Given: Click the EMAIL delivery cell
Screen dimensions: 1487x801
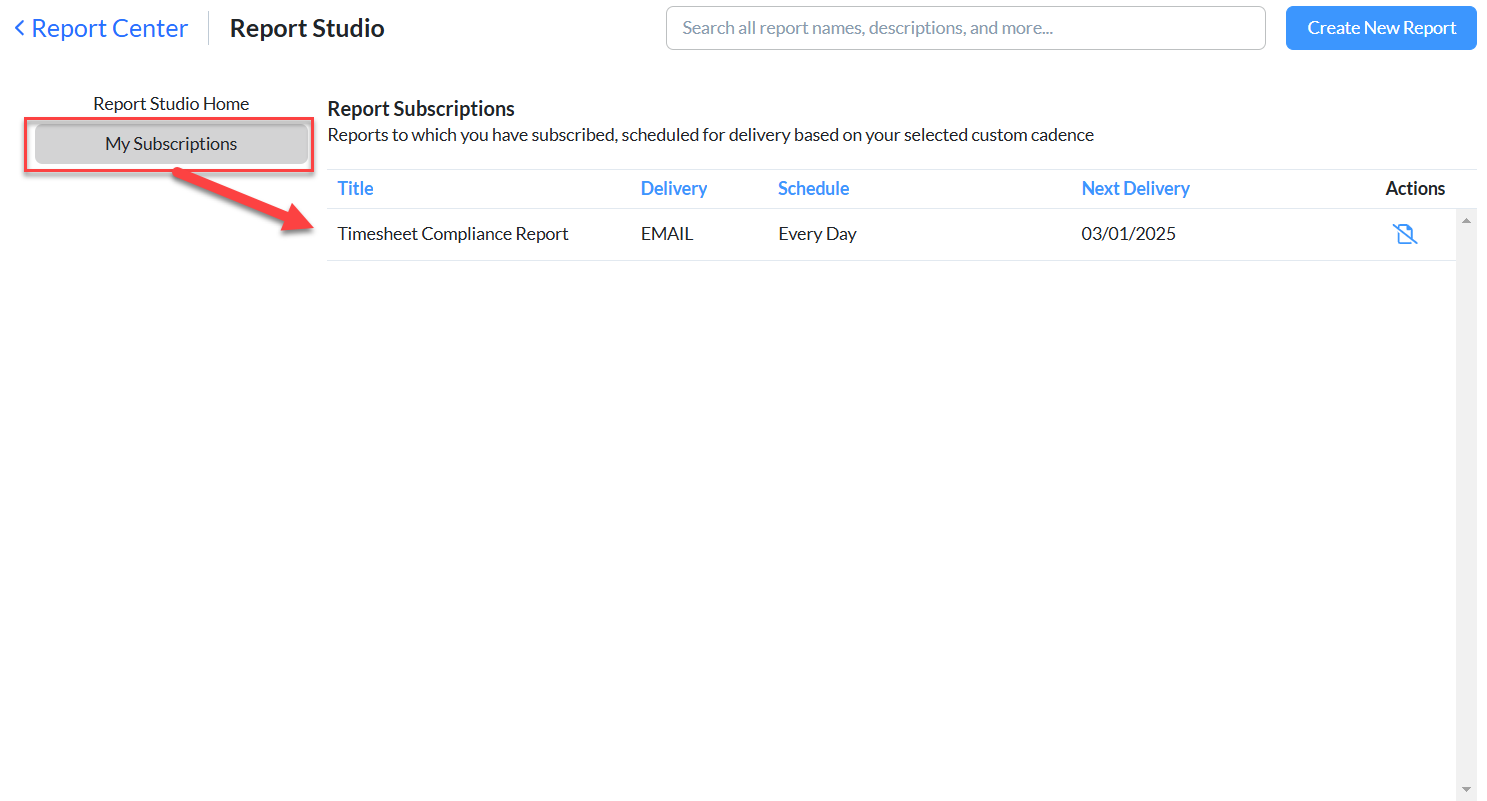Looking at the screenshot, I should tap(667, 234).
